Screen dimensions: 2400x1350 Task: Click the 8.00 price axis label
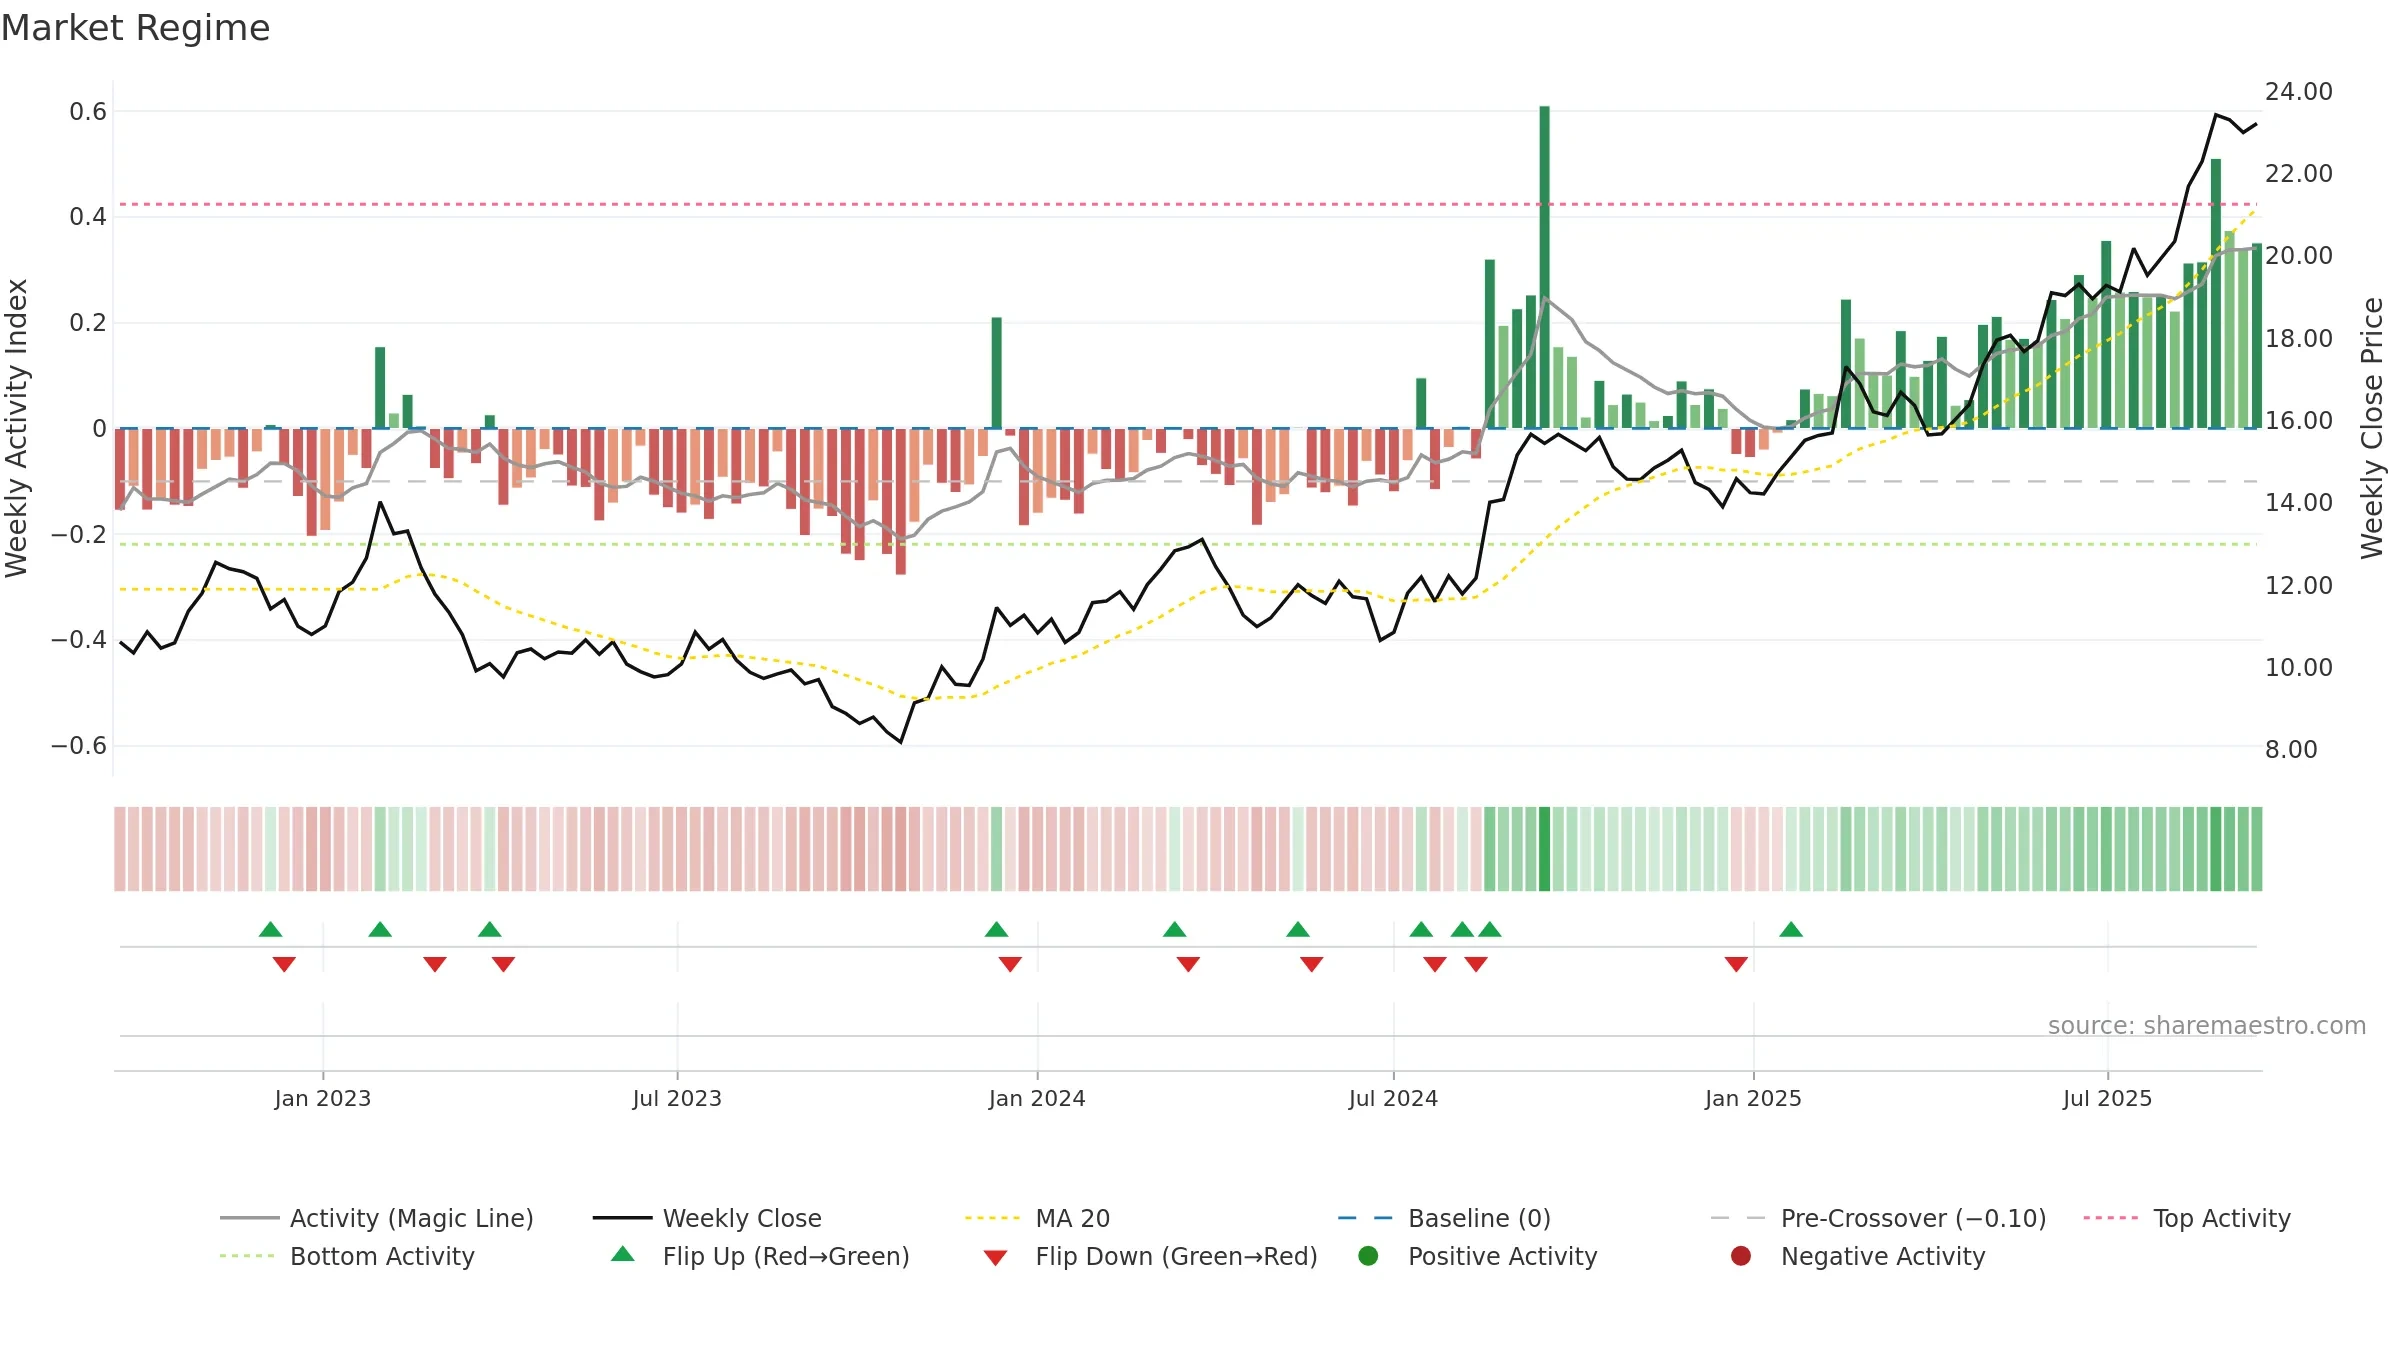pos(2291,750)
